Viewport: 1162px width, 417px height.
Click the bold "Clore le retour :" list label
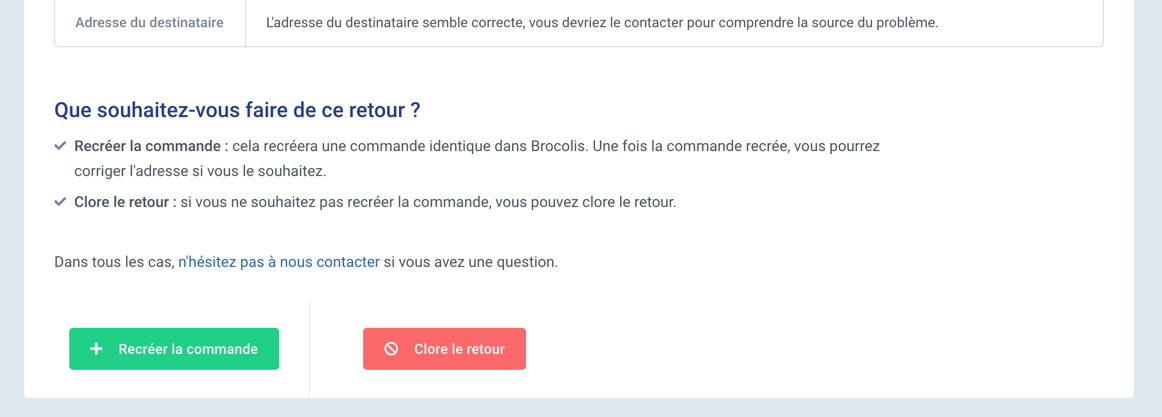tap(125, 202)
